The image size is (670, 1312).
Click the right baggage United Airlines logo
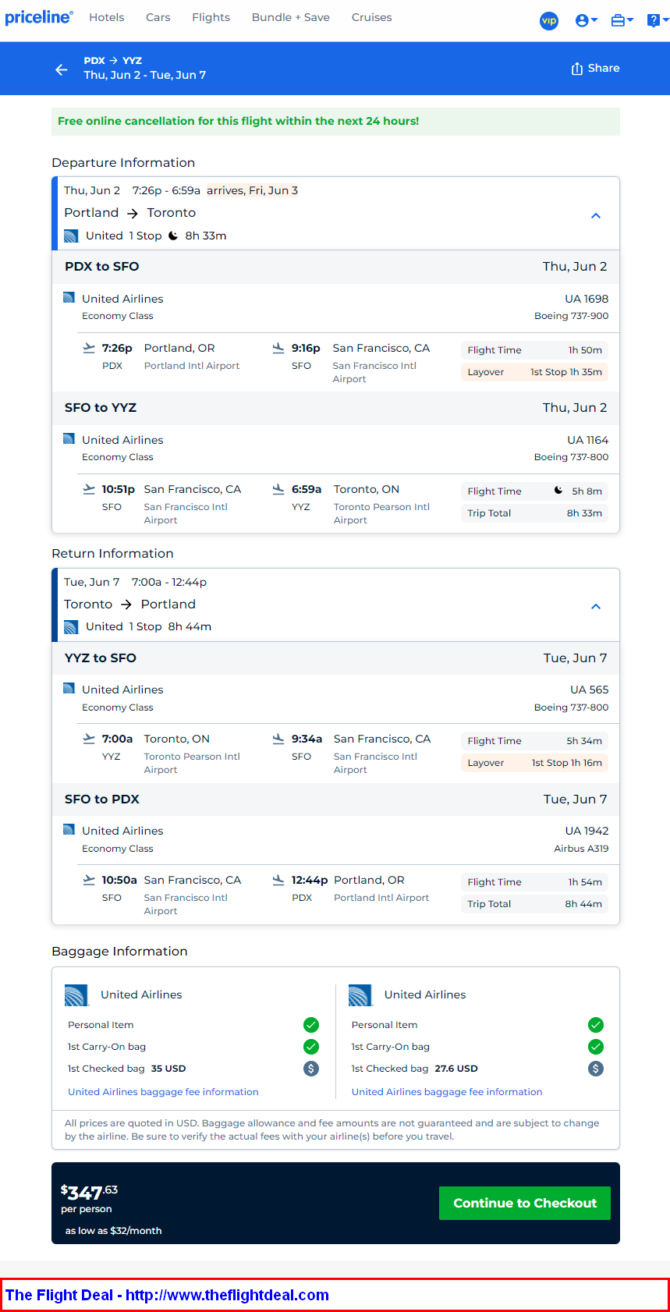point(360,995)
